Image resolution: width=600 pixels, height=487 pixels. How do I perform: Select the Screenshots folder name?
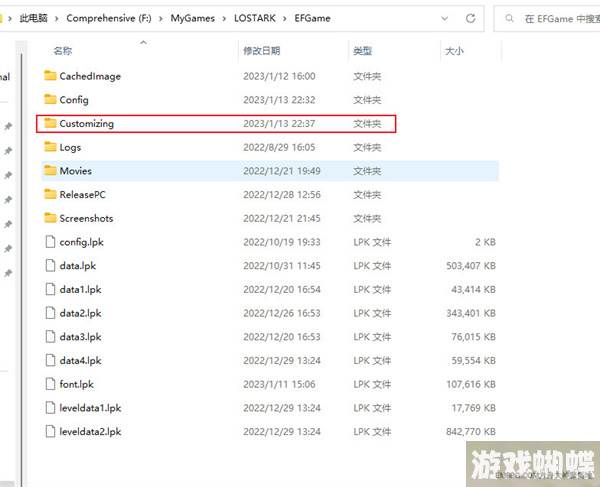tap(86, 218)
